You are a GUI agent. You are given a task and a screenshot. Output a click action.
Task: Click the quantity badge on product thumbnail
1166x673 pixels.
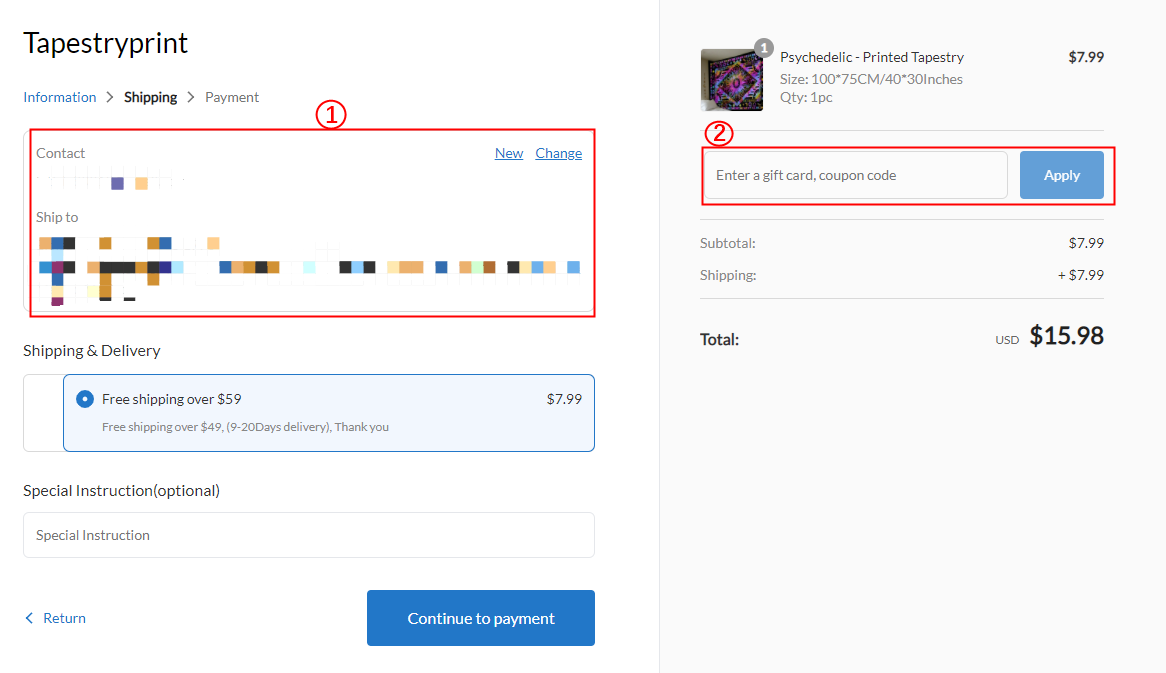[764, 48]
